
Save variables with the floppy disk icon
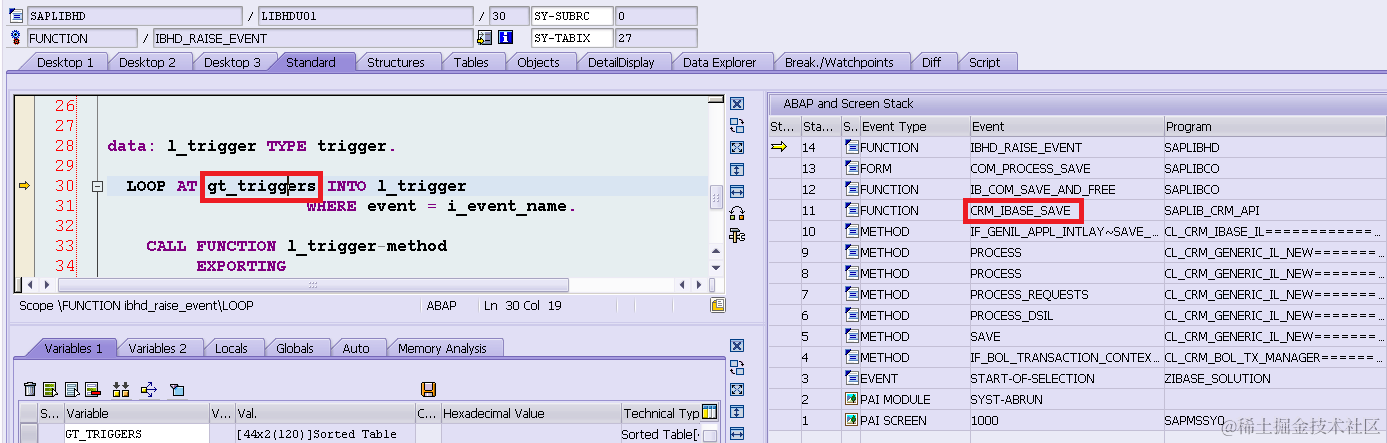coord(429,389)
